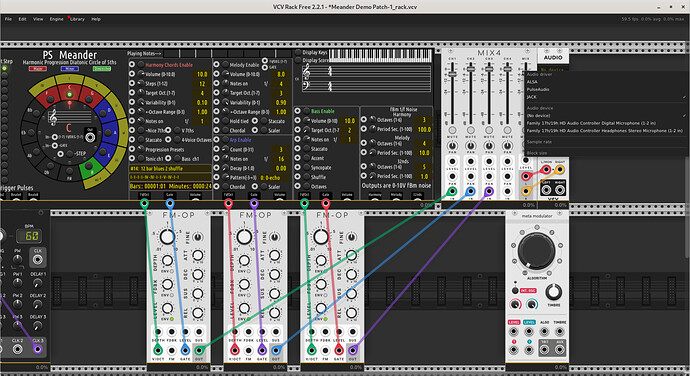This screenshot has width=690, height=376.
Task: Expand the Block size submenu
Action: pos(606,153)
